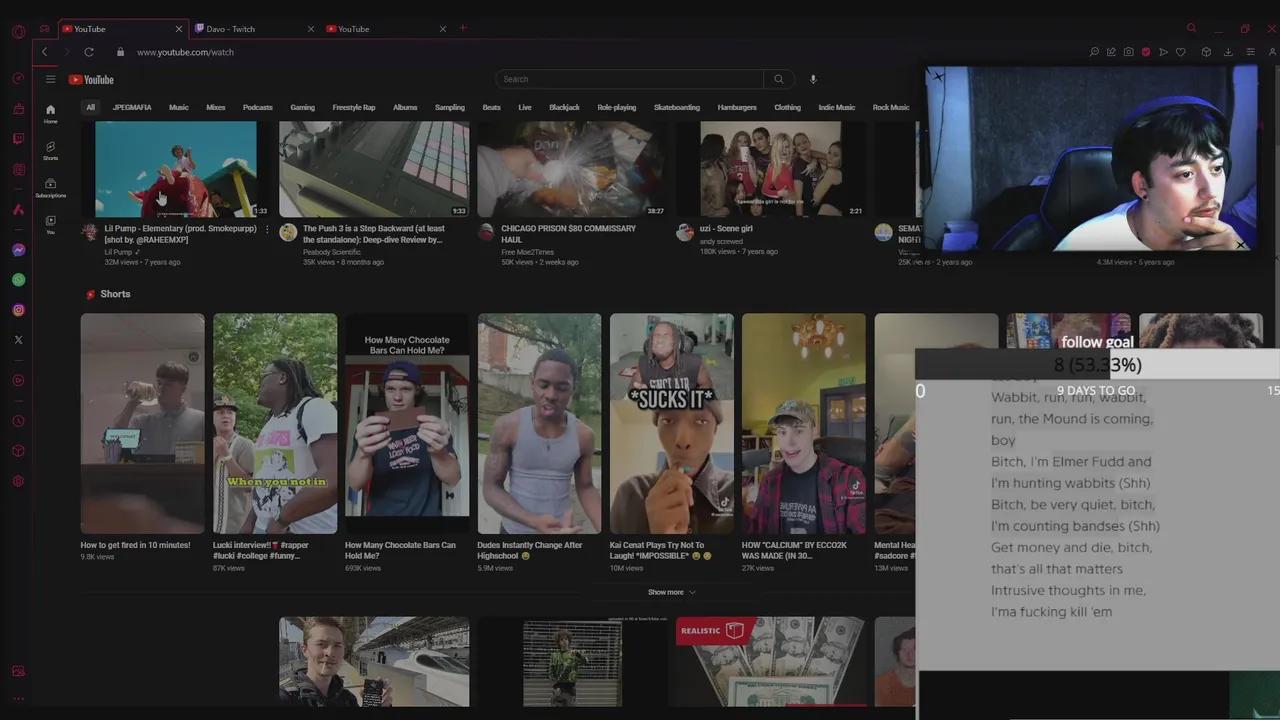Select the Hamburgers filter chip
This screenshot has width=1280, height=720.
737,107
